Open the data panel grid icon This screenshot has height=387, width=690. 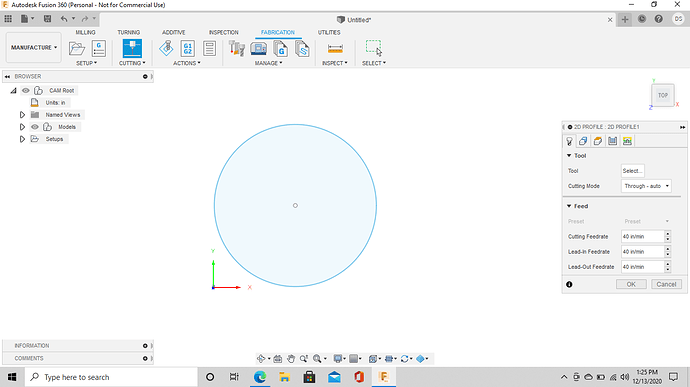8,19
